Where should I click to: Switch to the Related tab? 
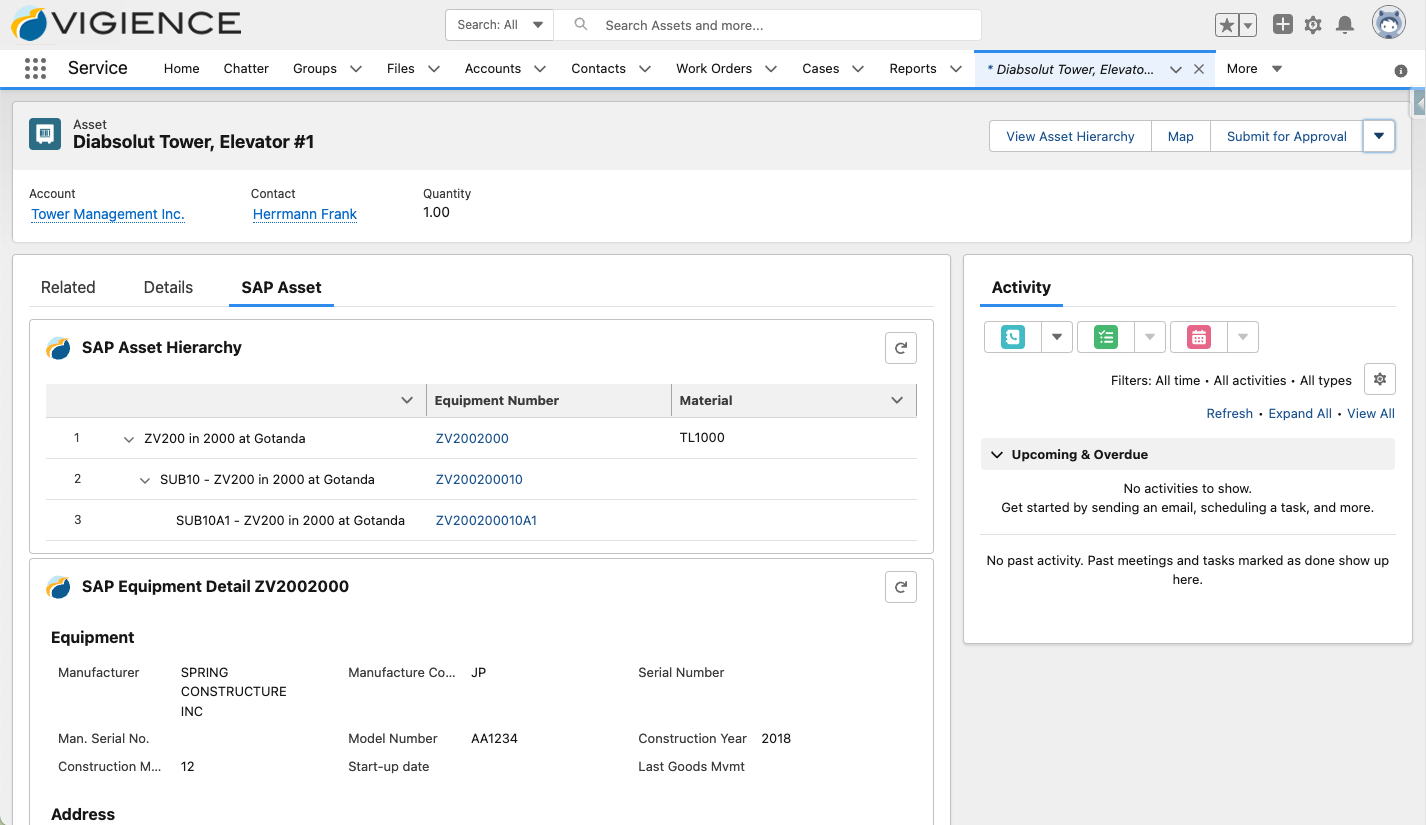(68, 287)
